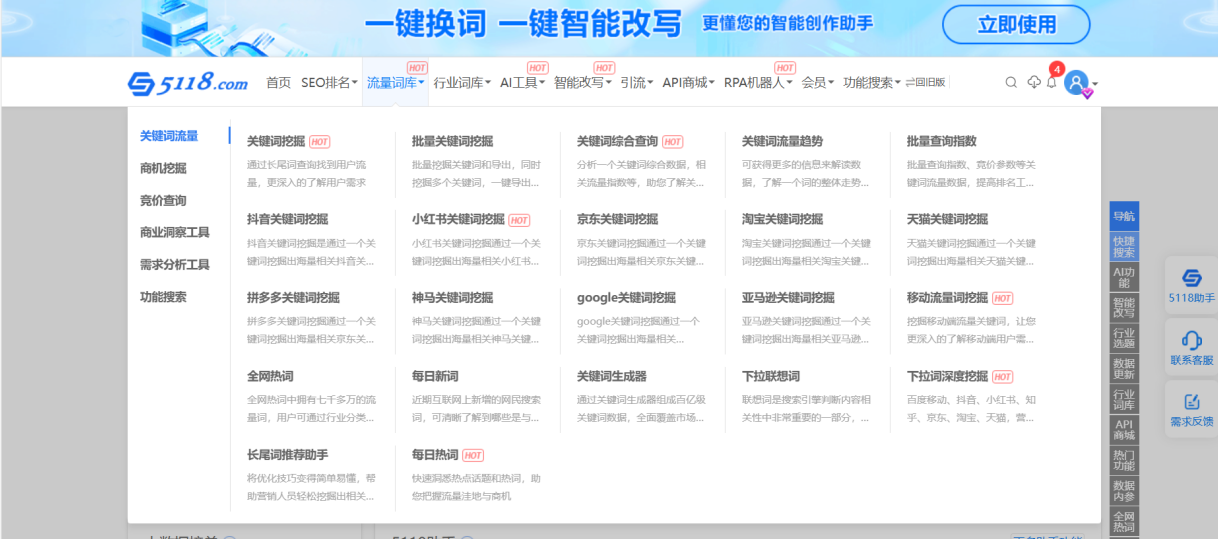Open 批量关键词挖掘 tool

[x=452, y=141]
